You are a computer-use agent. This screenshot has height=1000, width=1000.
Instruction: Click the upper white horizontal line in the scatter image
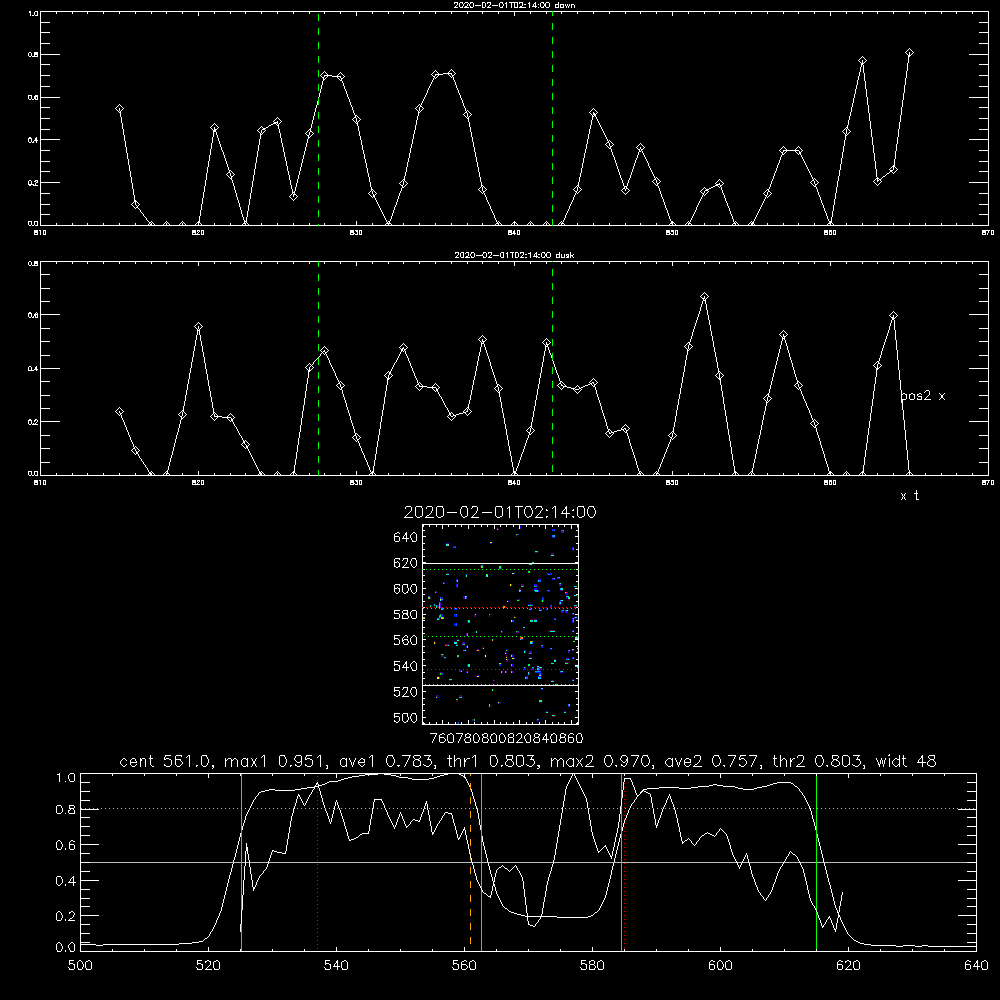[x=500, y=564]
